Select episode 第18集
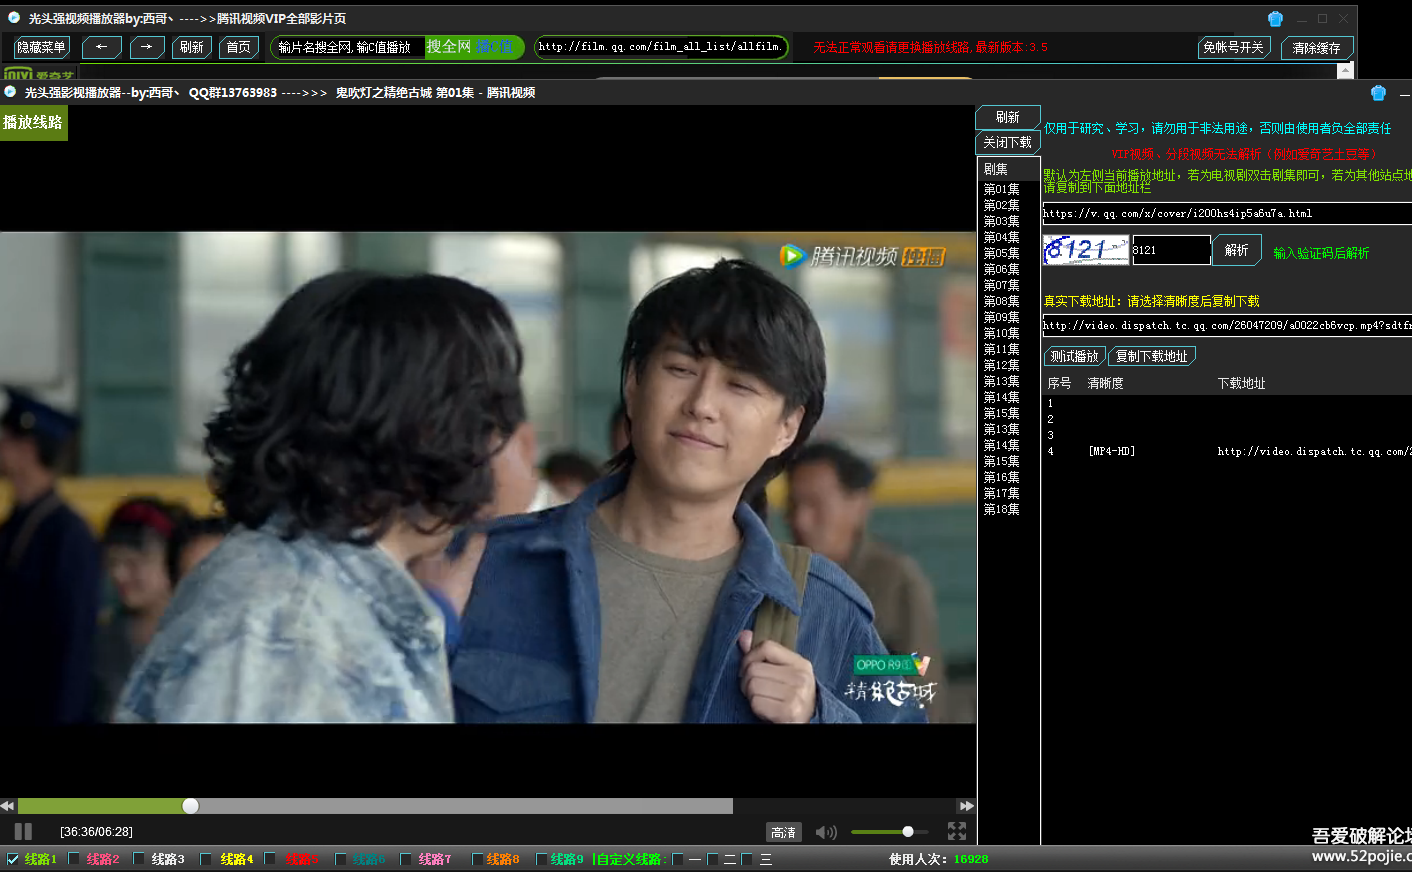 click(1001, 509)
